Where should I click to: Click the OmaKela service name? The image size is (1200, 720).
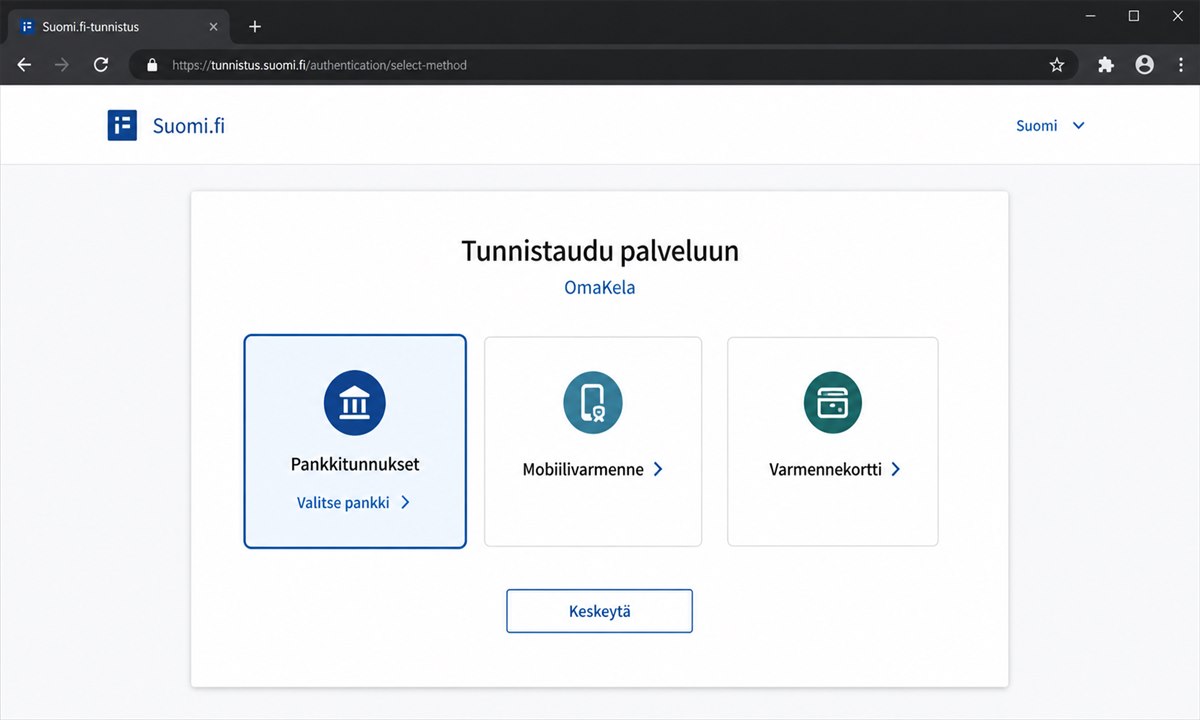[600, 288]
